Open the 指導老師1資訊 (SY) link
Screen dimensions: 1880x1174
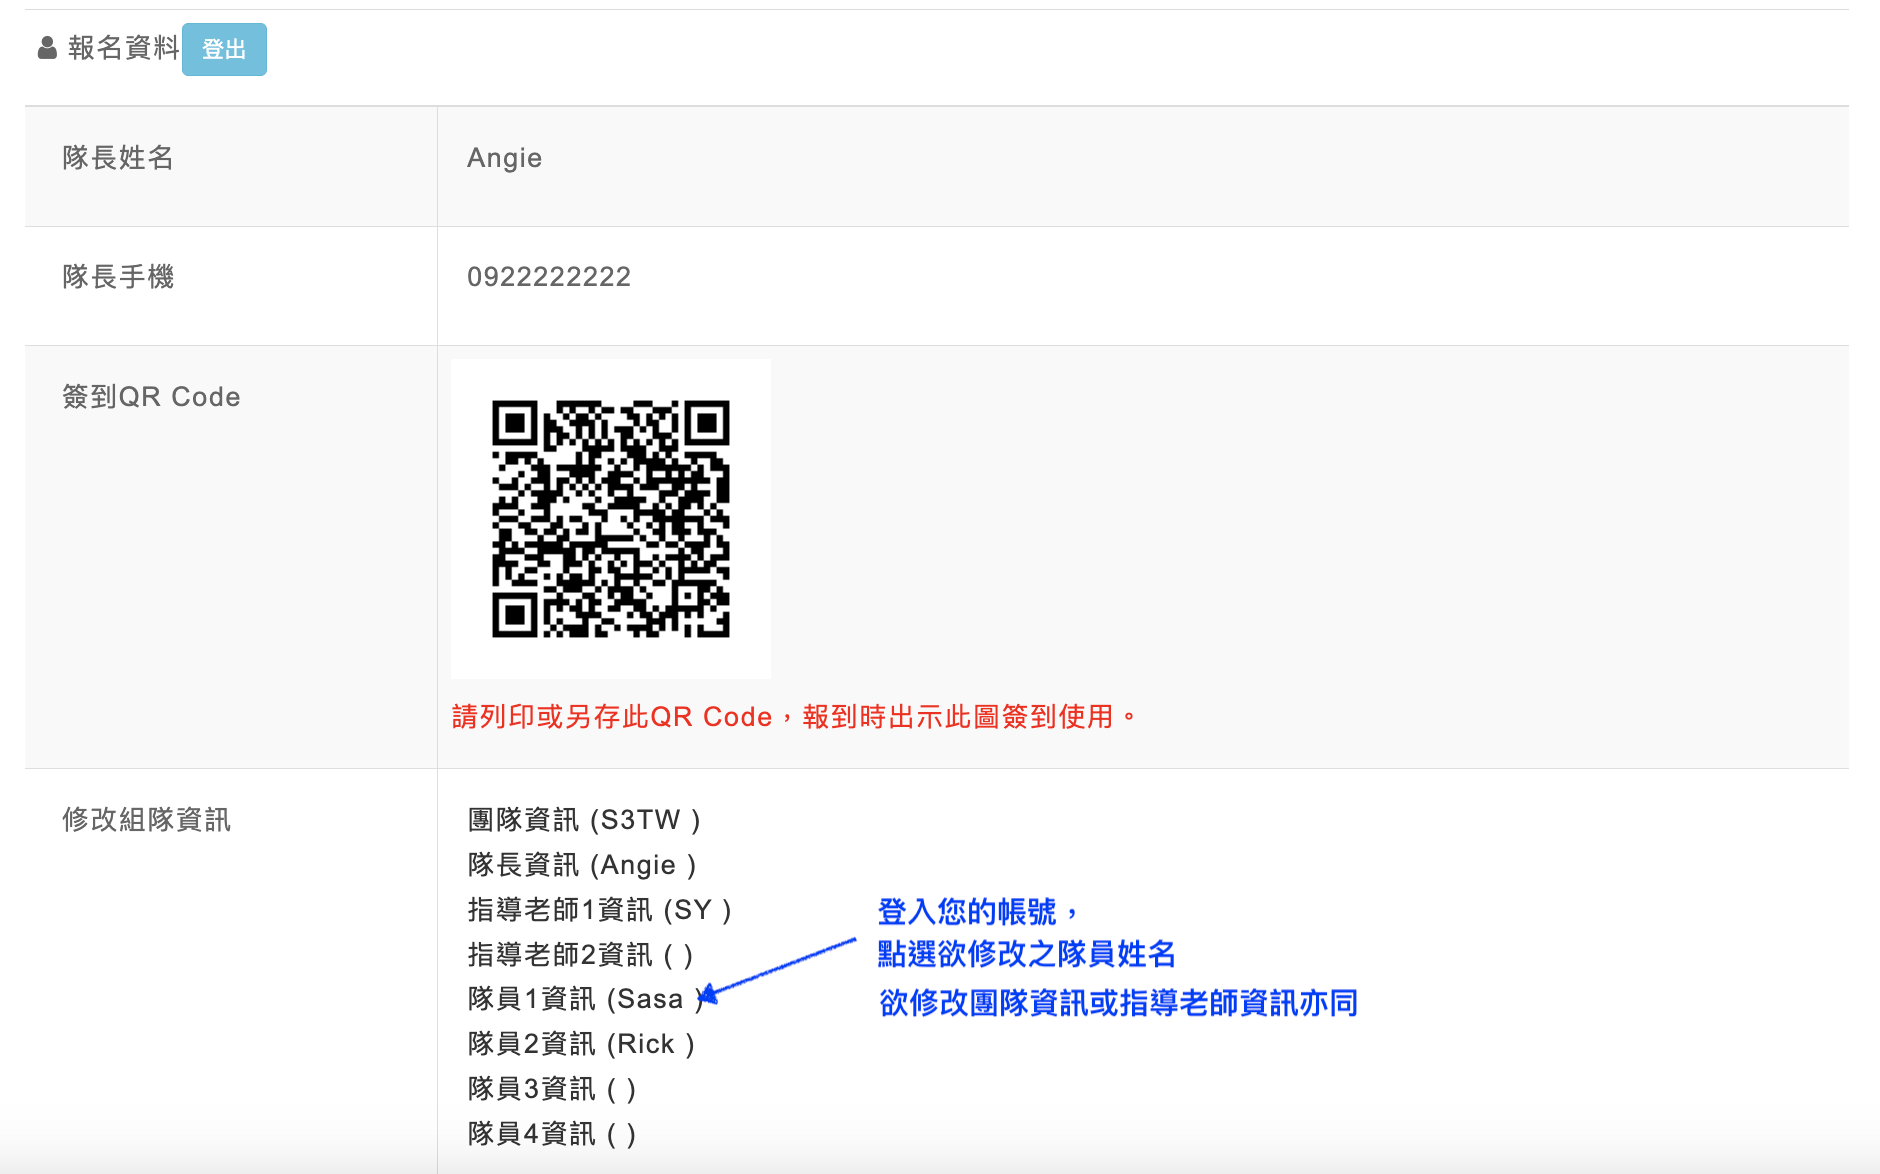tap(600, 910)
